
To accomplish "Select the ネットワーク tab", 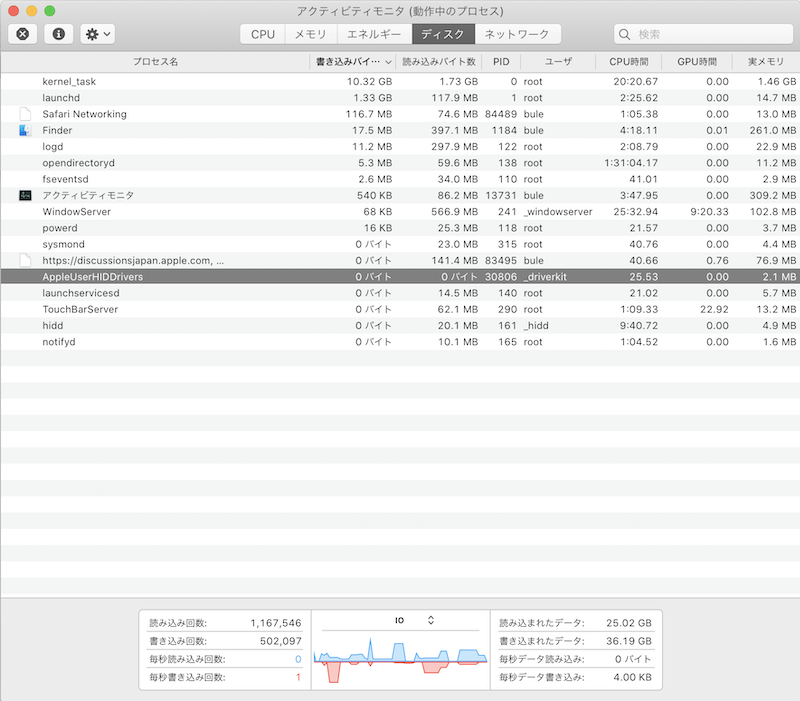I will (517, 34).
